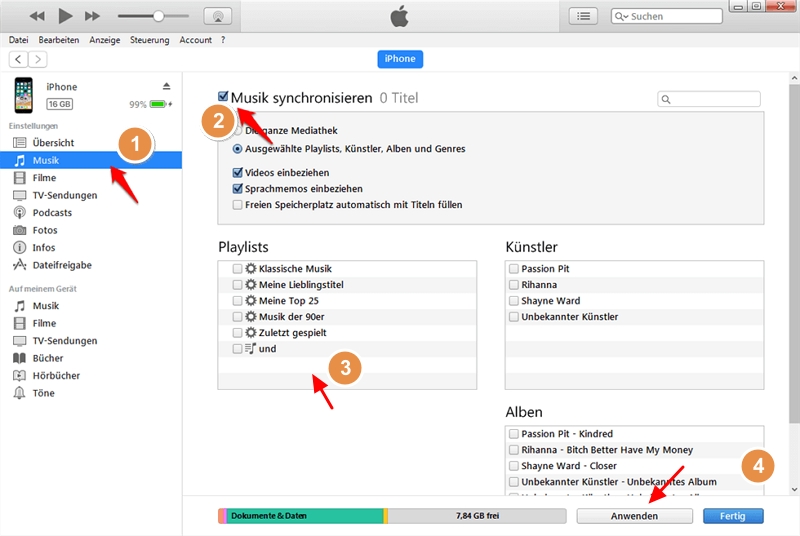The image size is (800, 536).
Task: Open the search dropdown magnifier in Suchen field
Action: click(623, 17)
